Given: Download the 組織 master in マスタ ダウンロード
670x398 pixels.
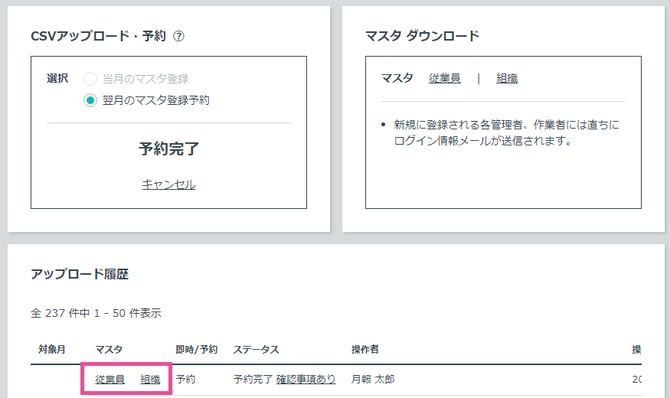Looking at the screenshot, I should (x=507, y=79).
